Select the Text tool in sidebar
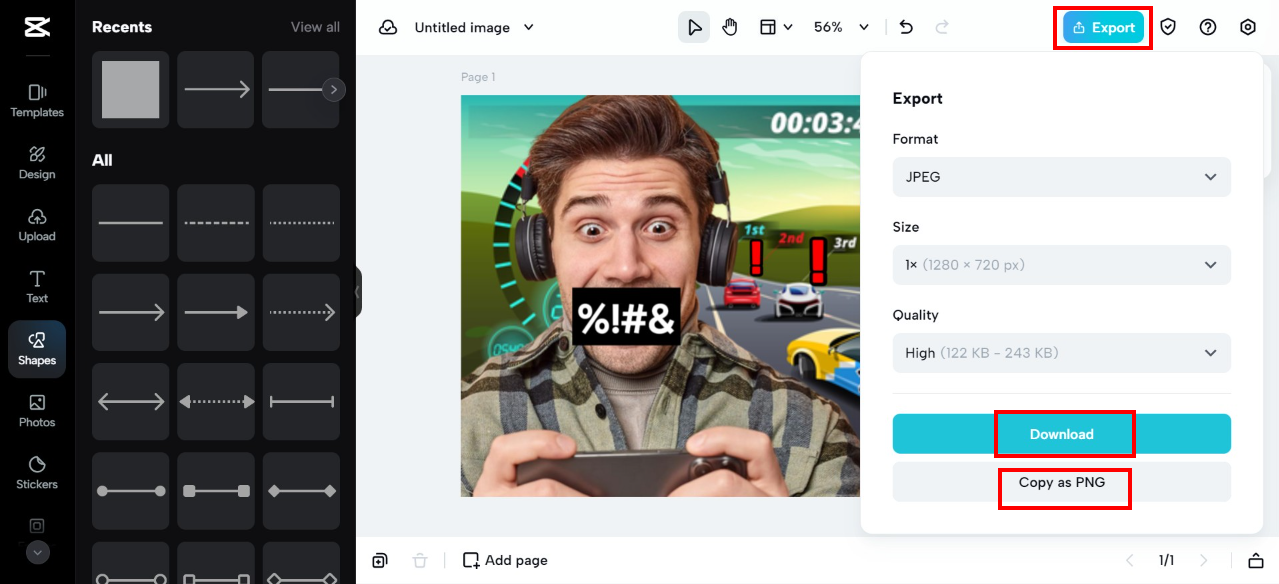This screenshot has height=584, width=1279. pos(37,287)
